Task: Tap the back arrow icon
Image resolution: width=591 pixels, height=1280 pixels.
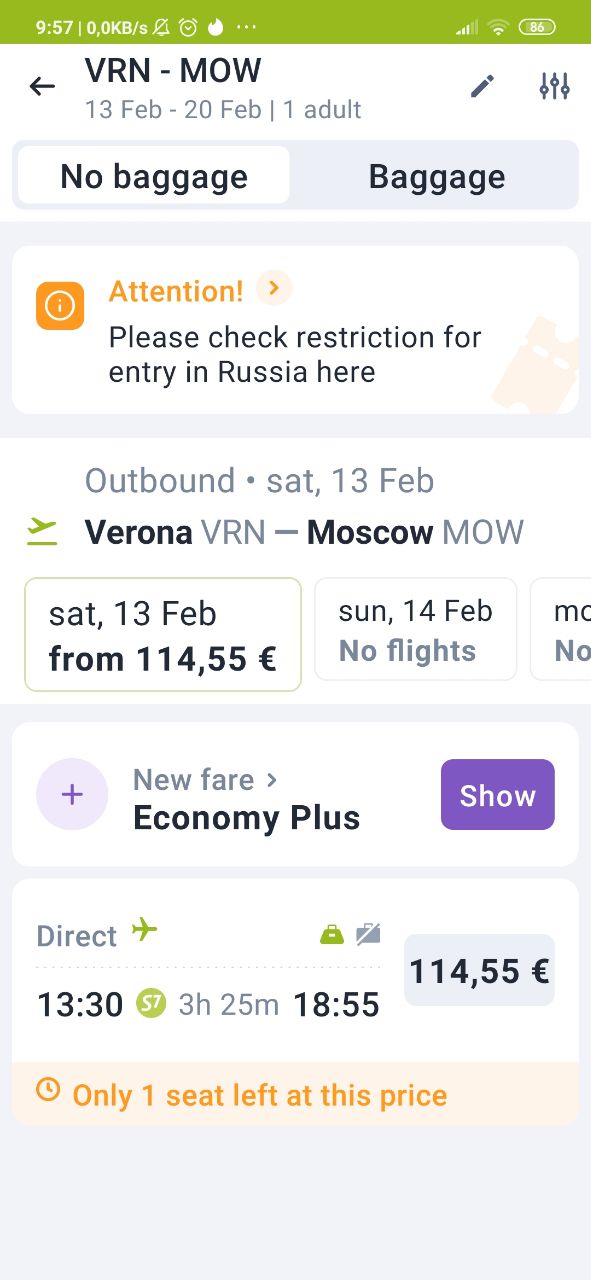Action: click(42, 86)
